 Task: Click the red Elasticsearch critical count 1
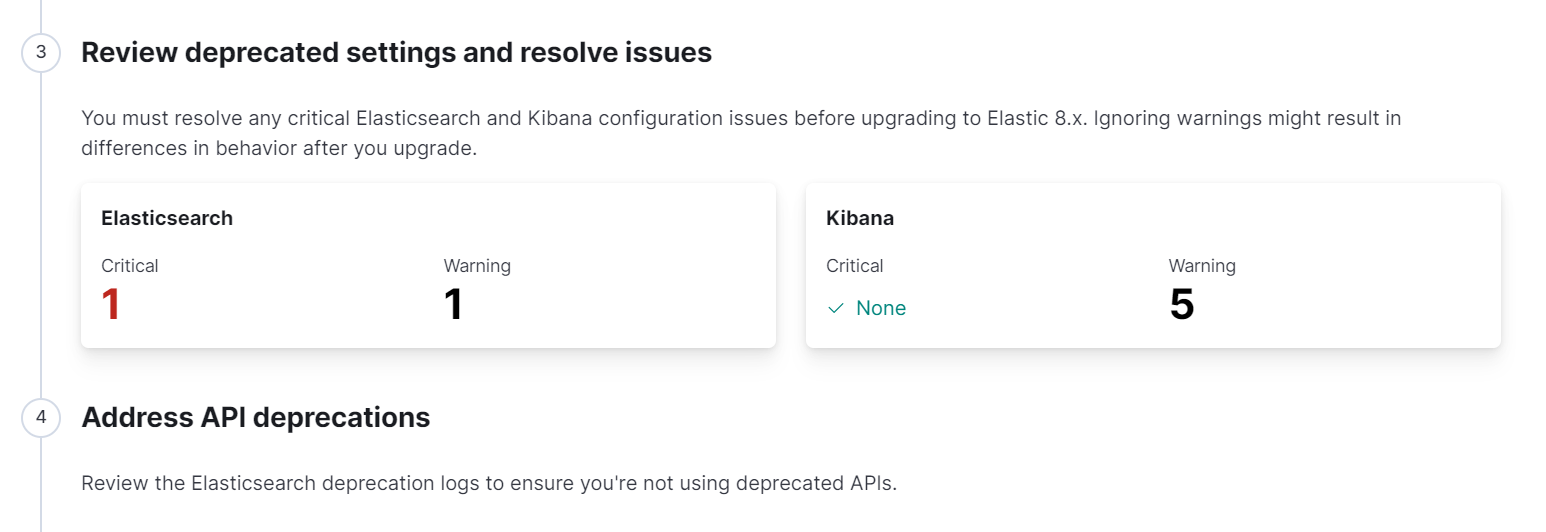(x=111, y=304)
